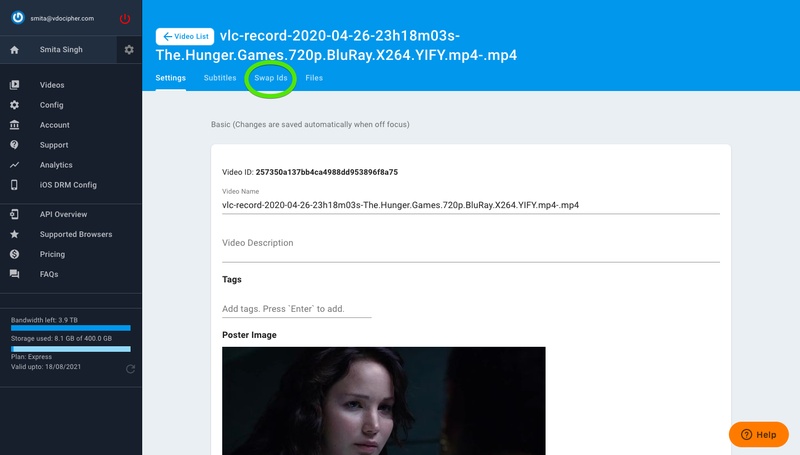Switch to the Subtitles tab

(220, 78)
